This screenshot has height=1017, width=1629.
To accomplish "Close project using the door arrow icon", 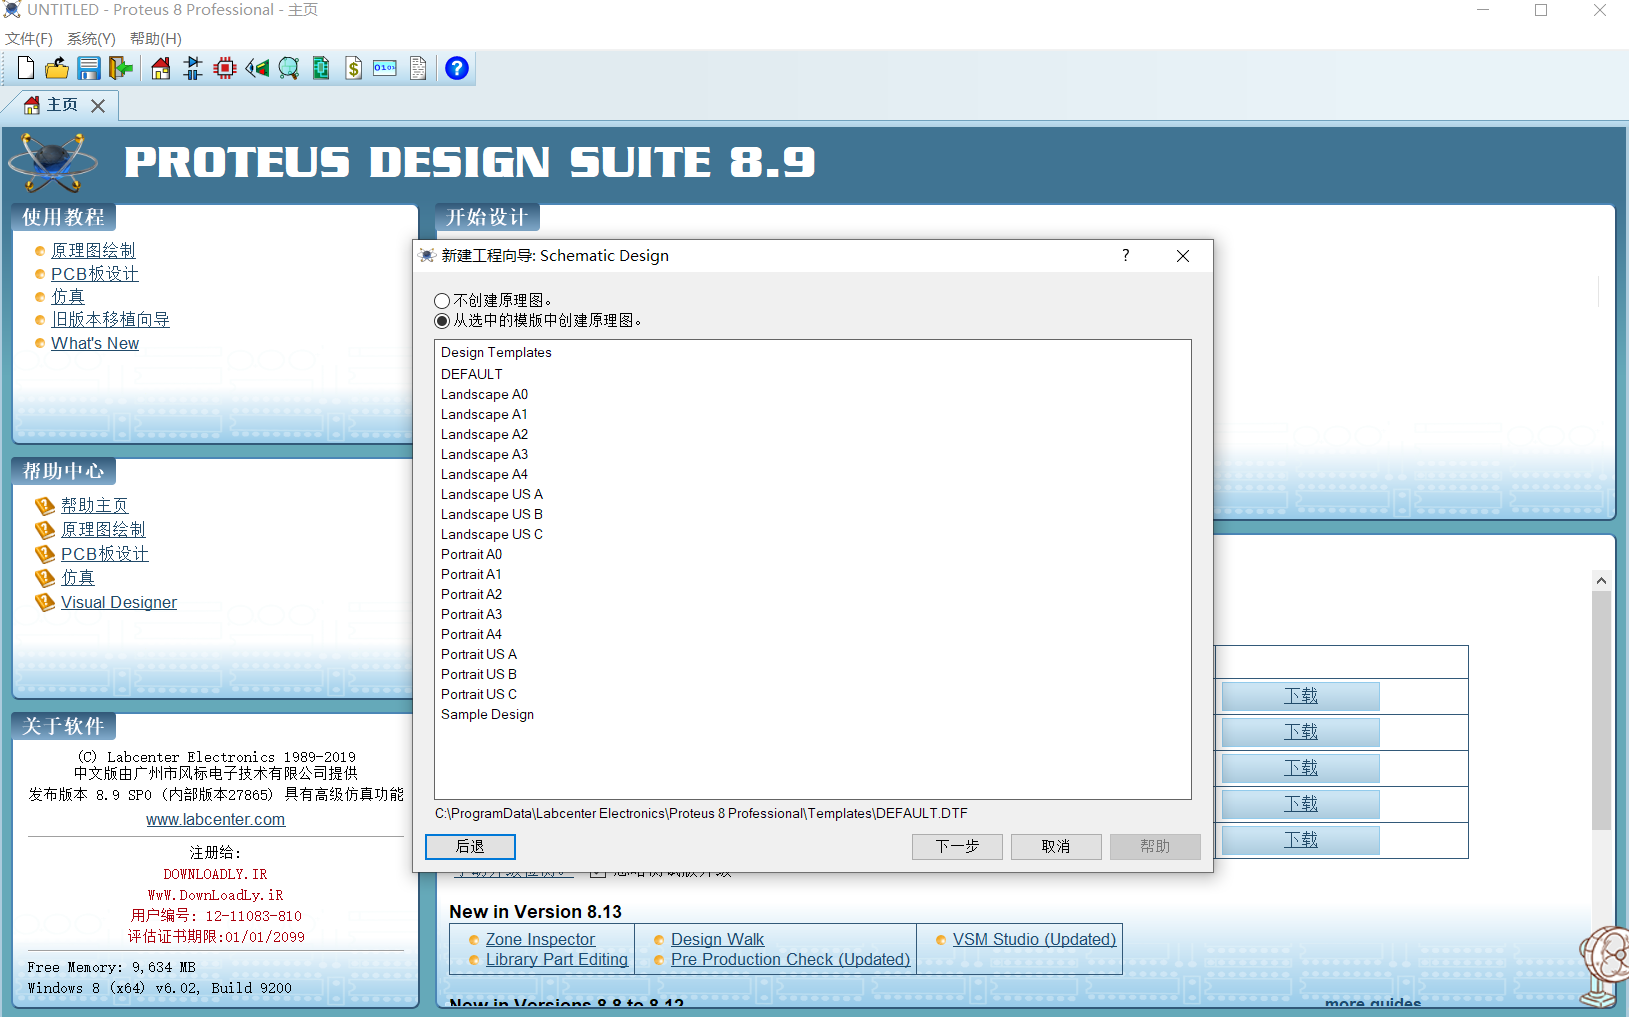I will (121, 68).
